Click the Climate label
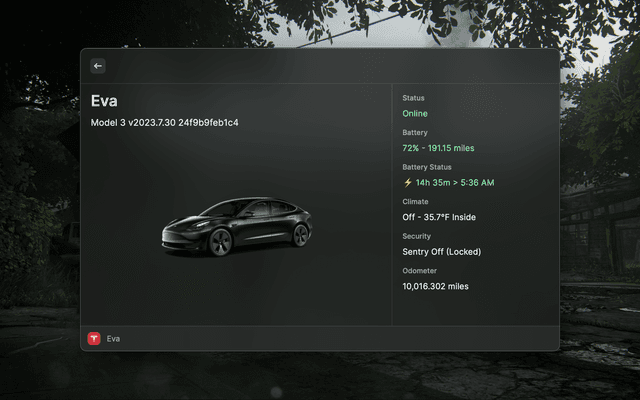The image size is (640, 400). (415, 201)
